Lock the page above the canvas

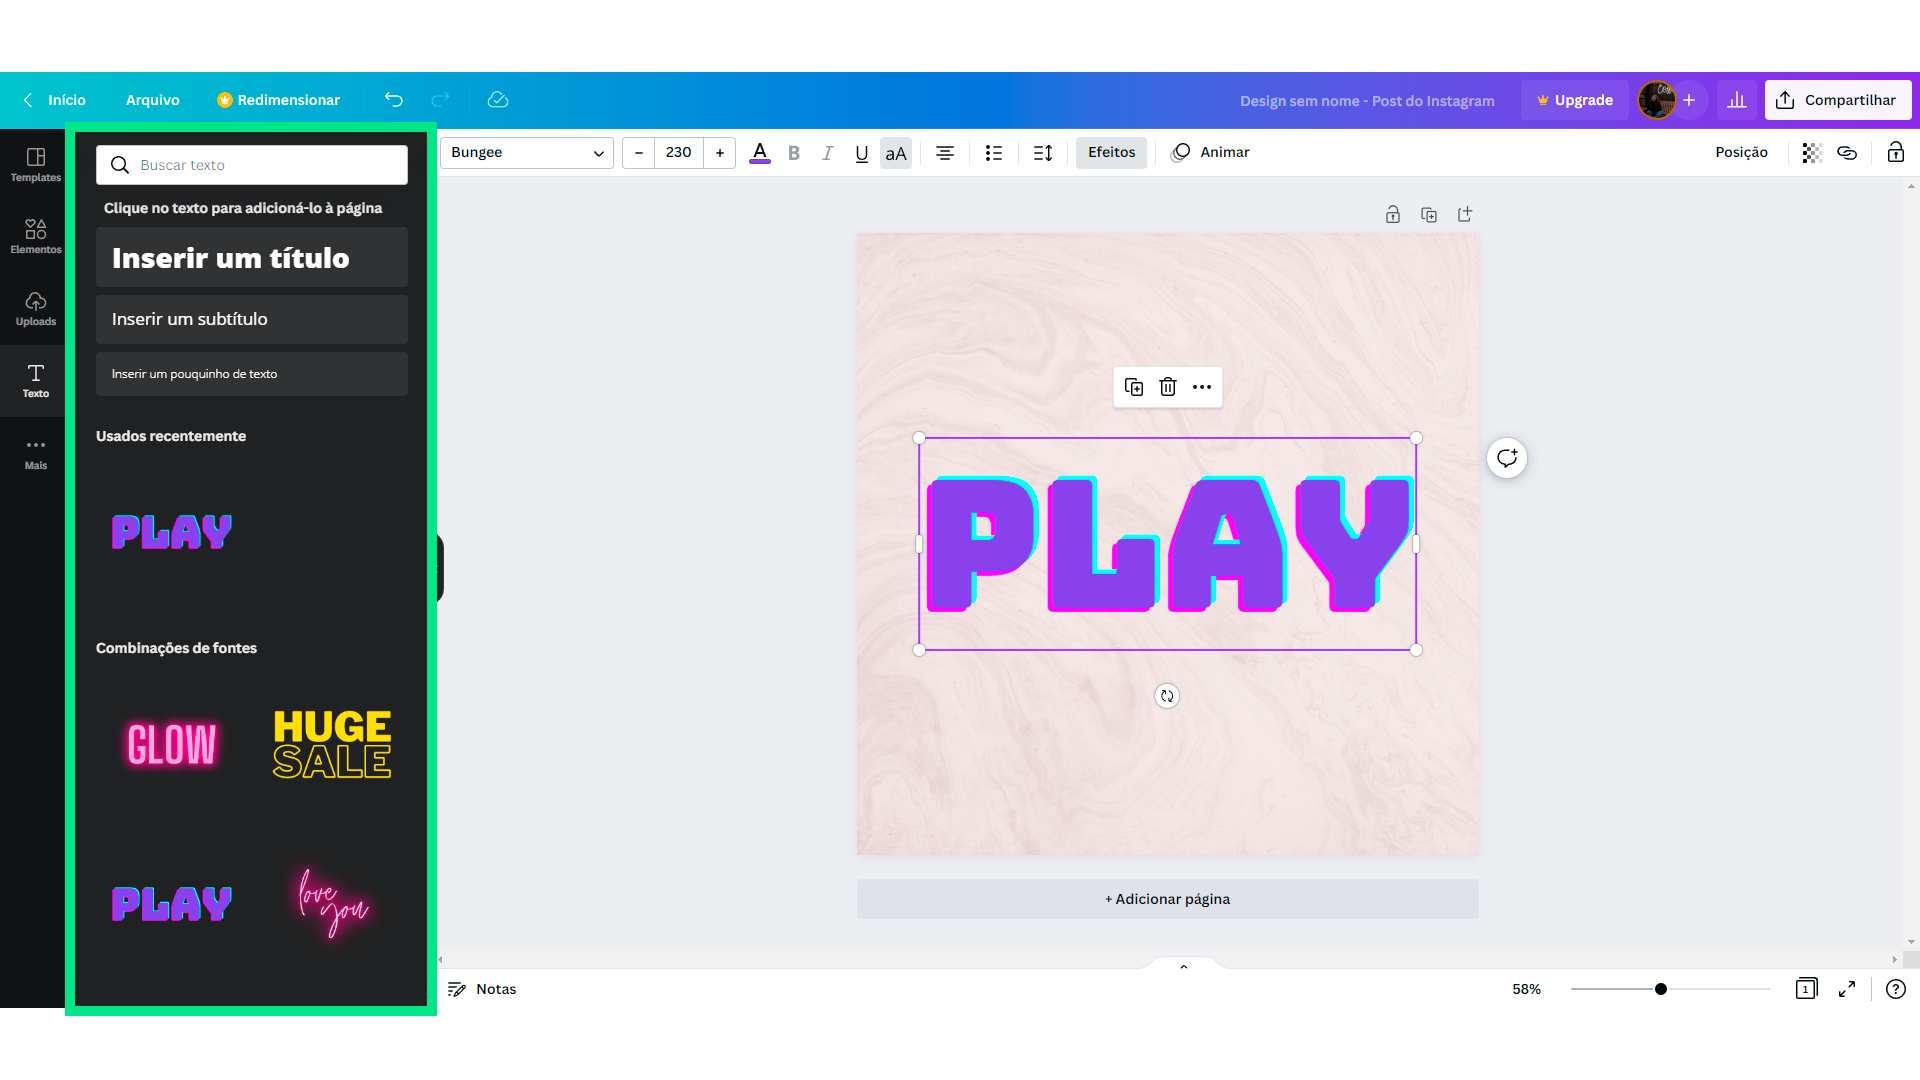pos(1393,214)
